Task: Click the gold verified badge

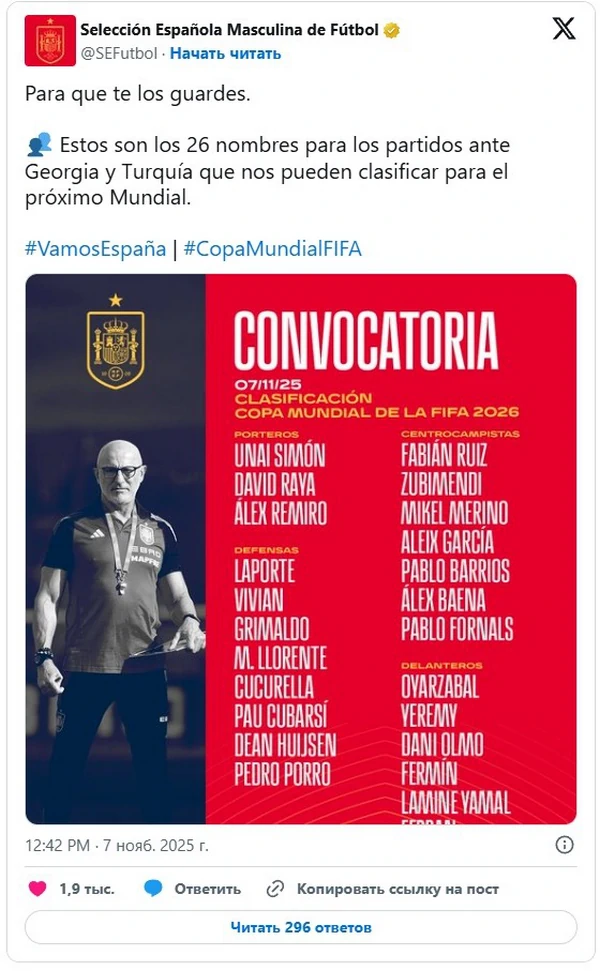Action: pos(392,30)
